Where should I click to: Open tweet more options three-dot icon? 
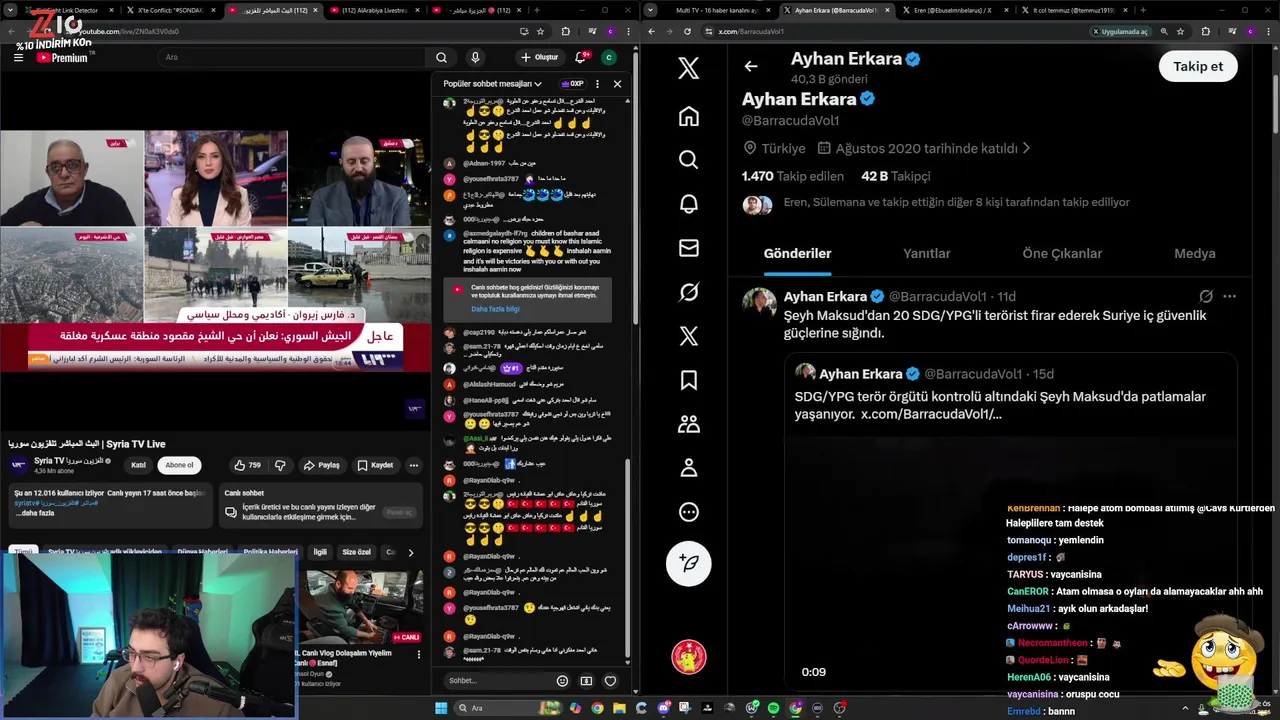[x=1229, y=296]
